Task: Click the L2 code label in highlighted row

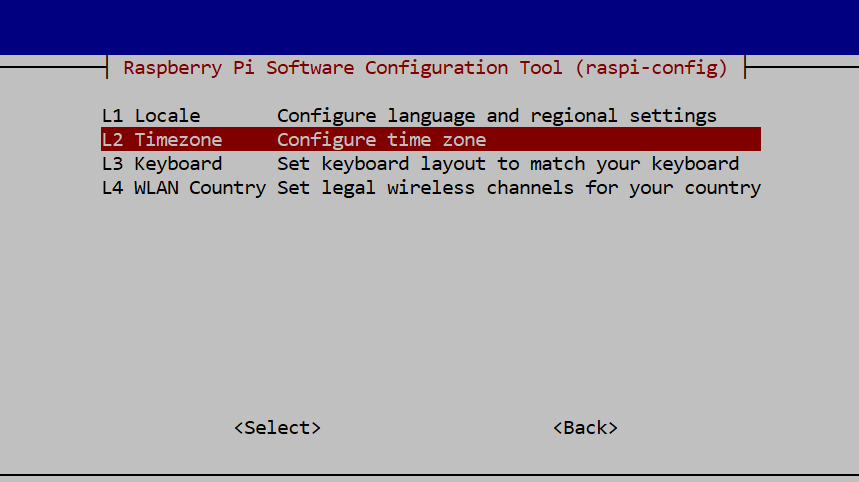Action: click(x=112, y=140)
